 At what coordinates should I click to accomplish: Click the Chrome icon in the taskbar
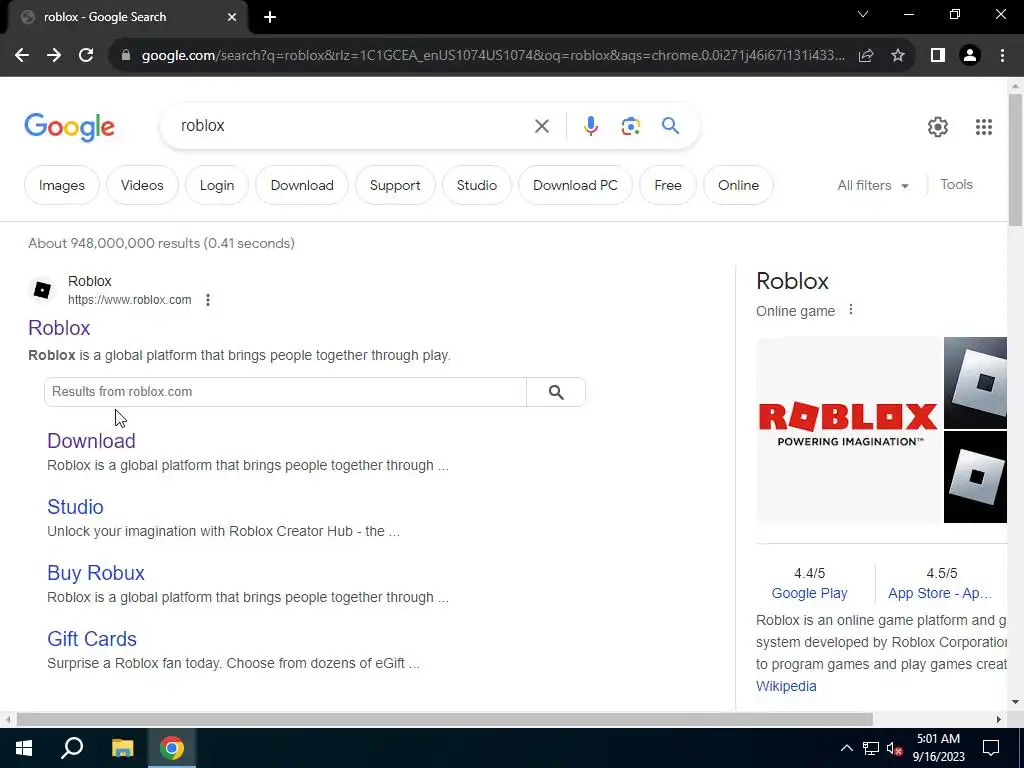(x=172, y=748)
